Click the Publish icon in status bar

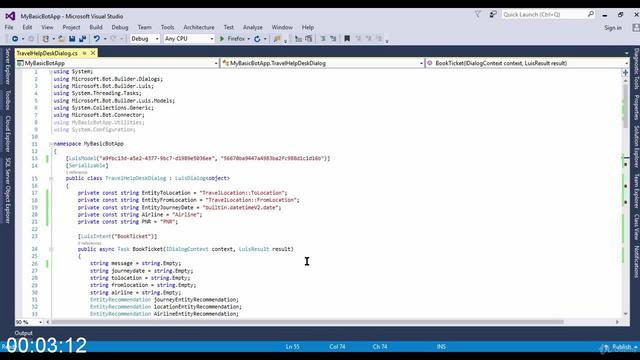(x=606, y=347)
